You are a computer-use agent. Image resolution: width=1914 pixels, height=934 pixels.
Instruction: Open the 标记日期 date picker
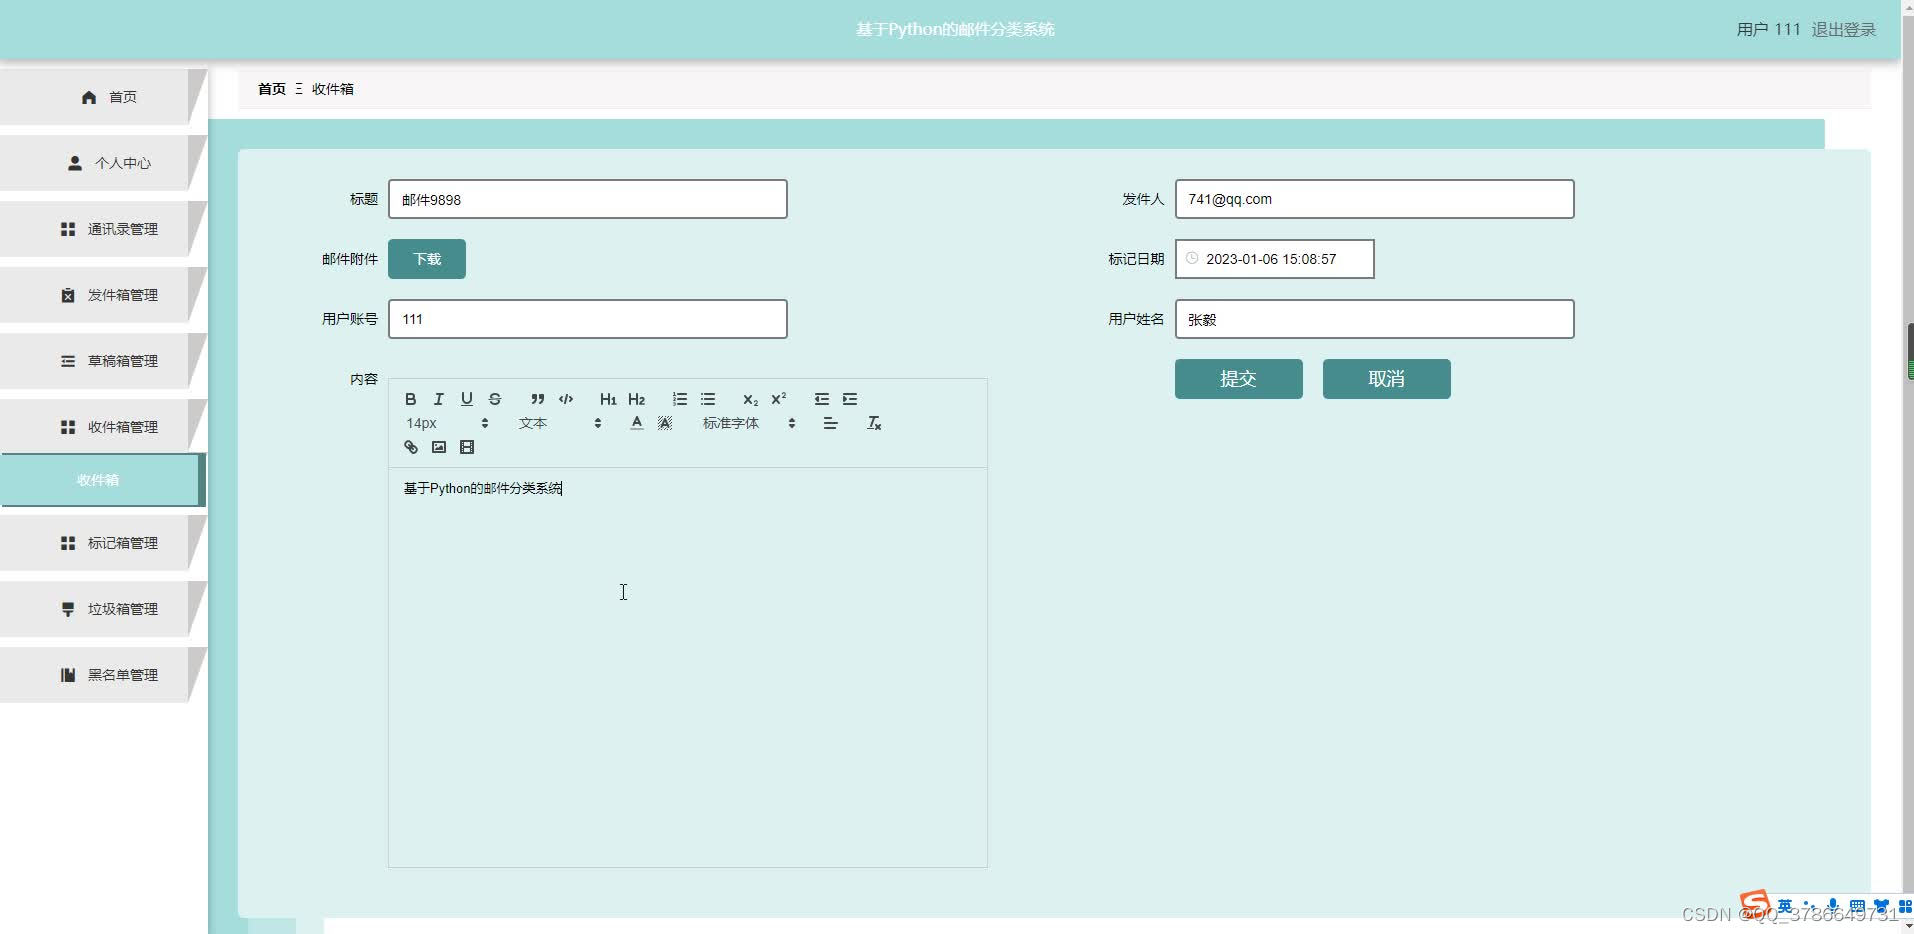point(1274,259)
